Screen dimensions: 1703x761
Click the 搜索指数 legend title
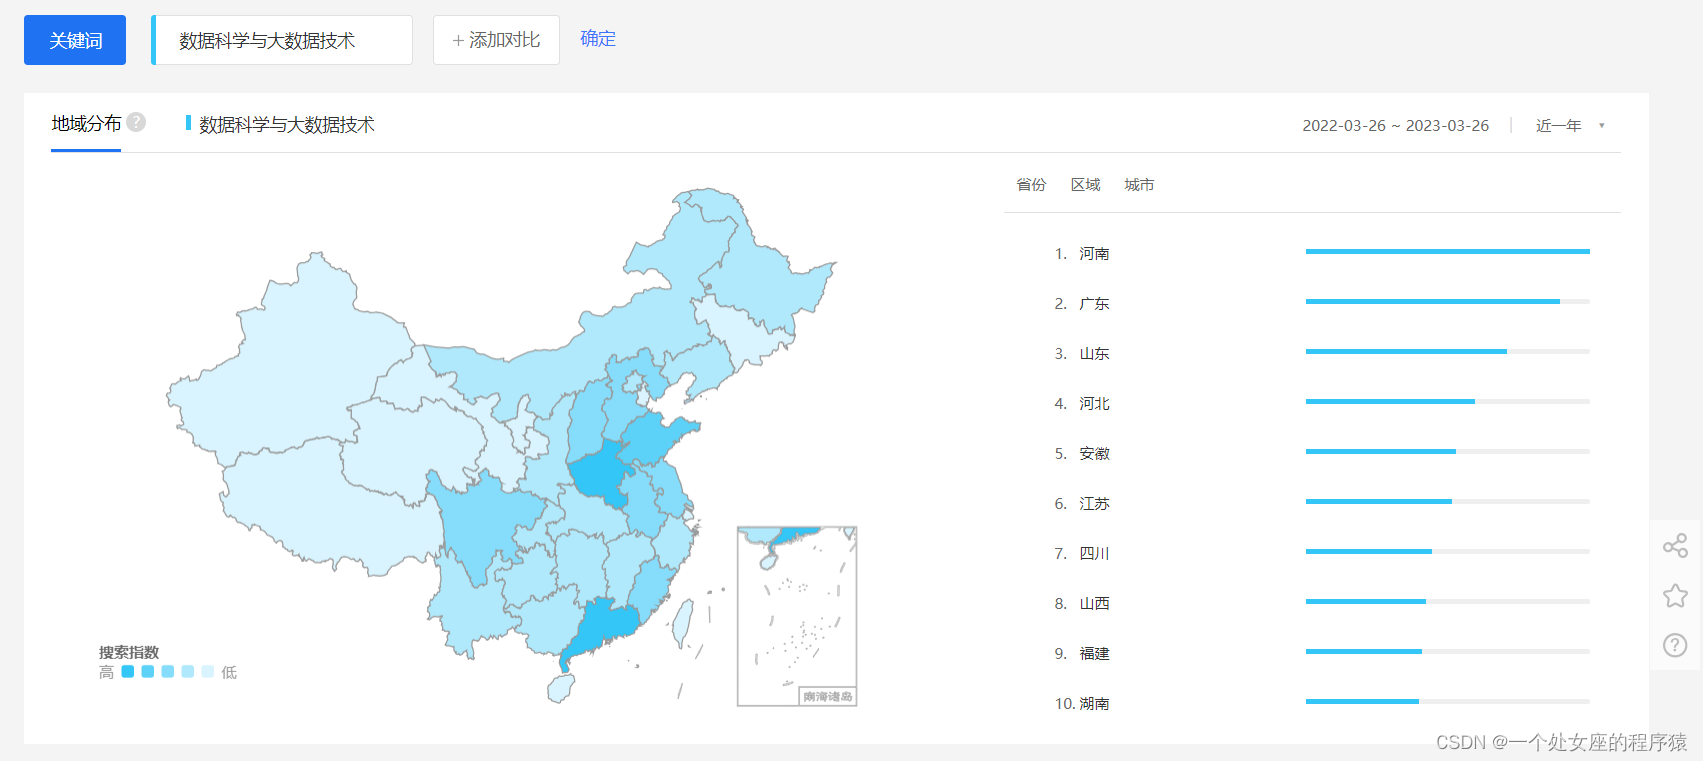tap(129, 652)
